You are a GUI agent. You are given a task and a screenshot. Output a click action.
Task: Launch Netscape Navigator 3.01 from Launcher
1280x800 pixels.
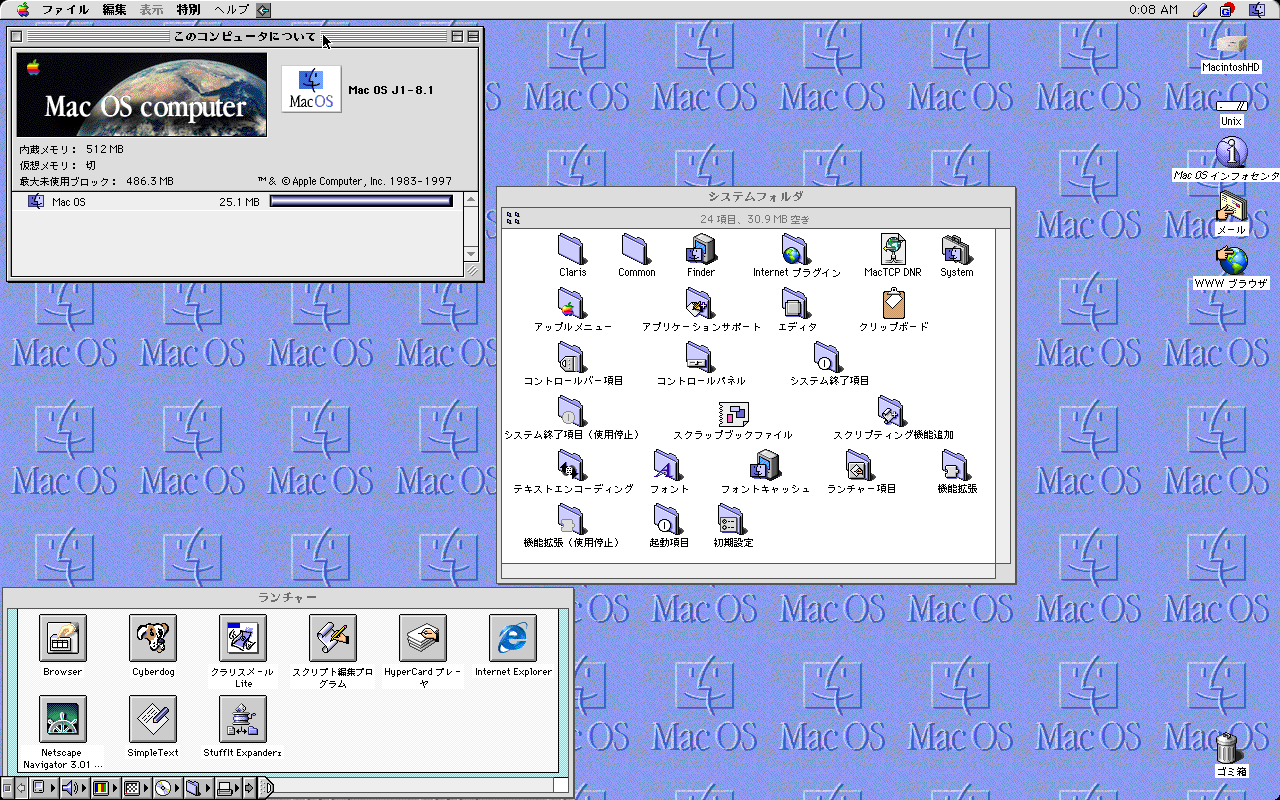[x=63, y=720]
